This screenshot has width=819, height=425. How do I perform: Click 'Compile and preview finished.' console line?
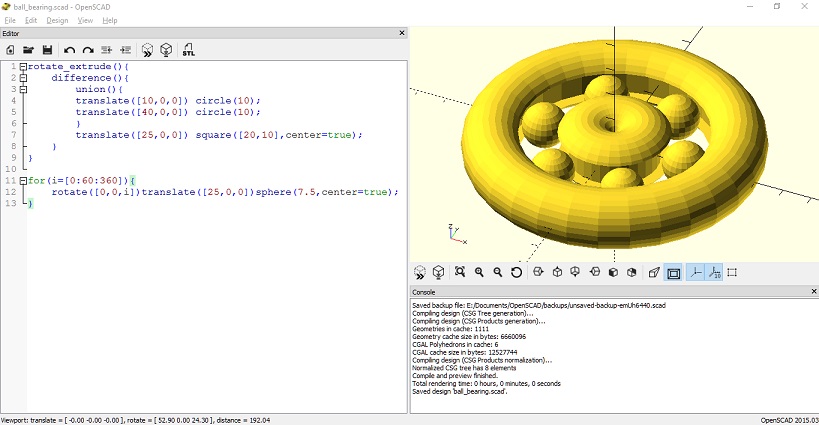pos(455,375)
